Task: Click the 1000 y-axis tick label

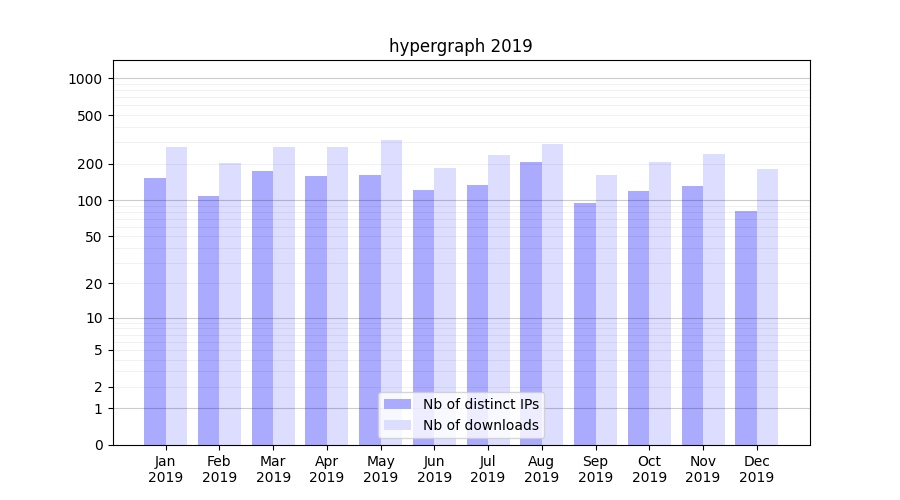Action: point(86,79)
